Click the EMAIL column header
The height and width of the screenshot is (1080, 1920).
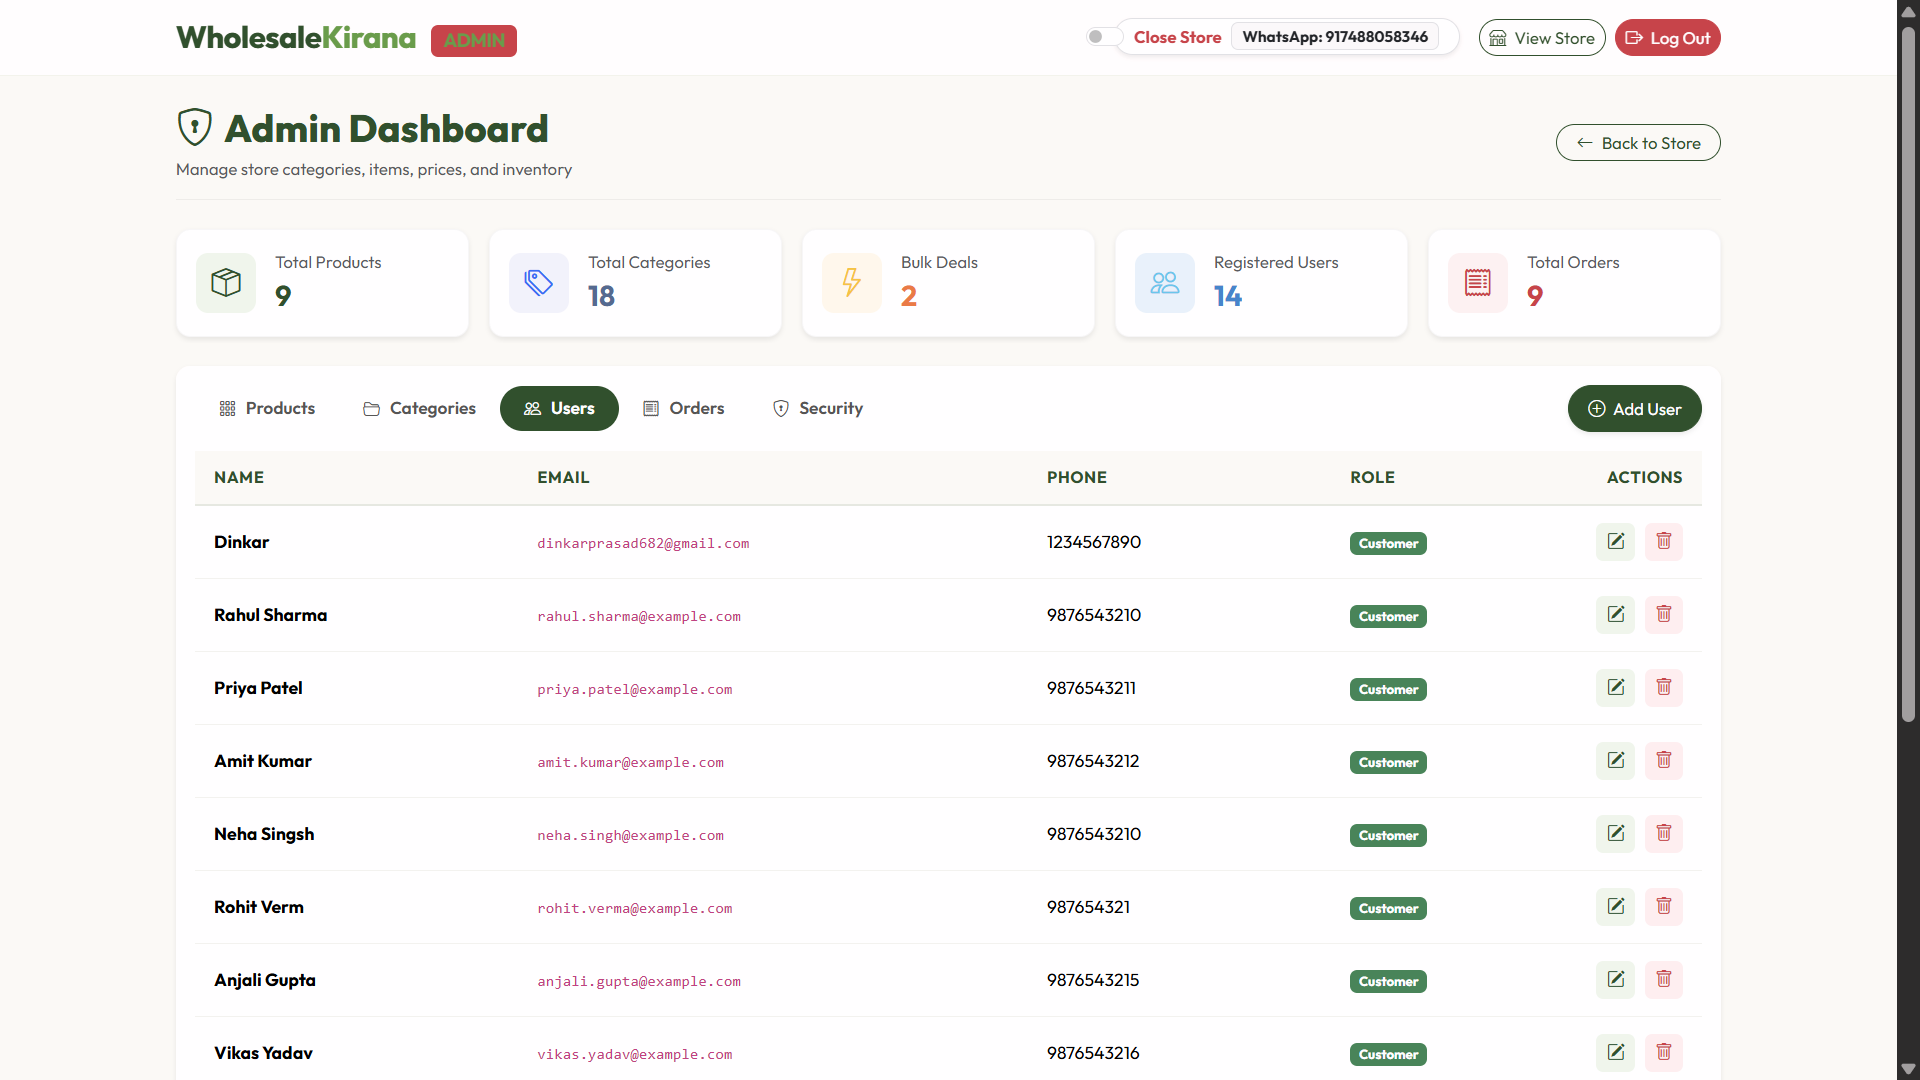[x=563, y=477]
